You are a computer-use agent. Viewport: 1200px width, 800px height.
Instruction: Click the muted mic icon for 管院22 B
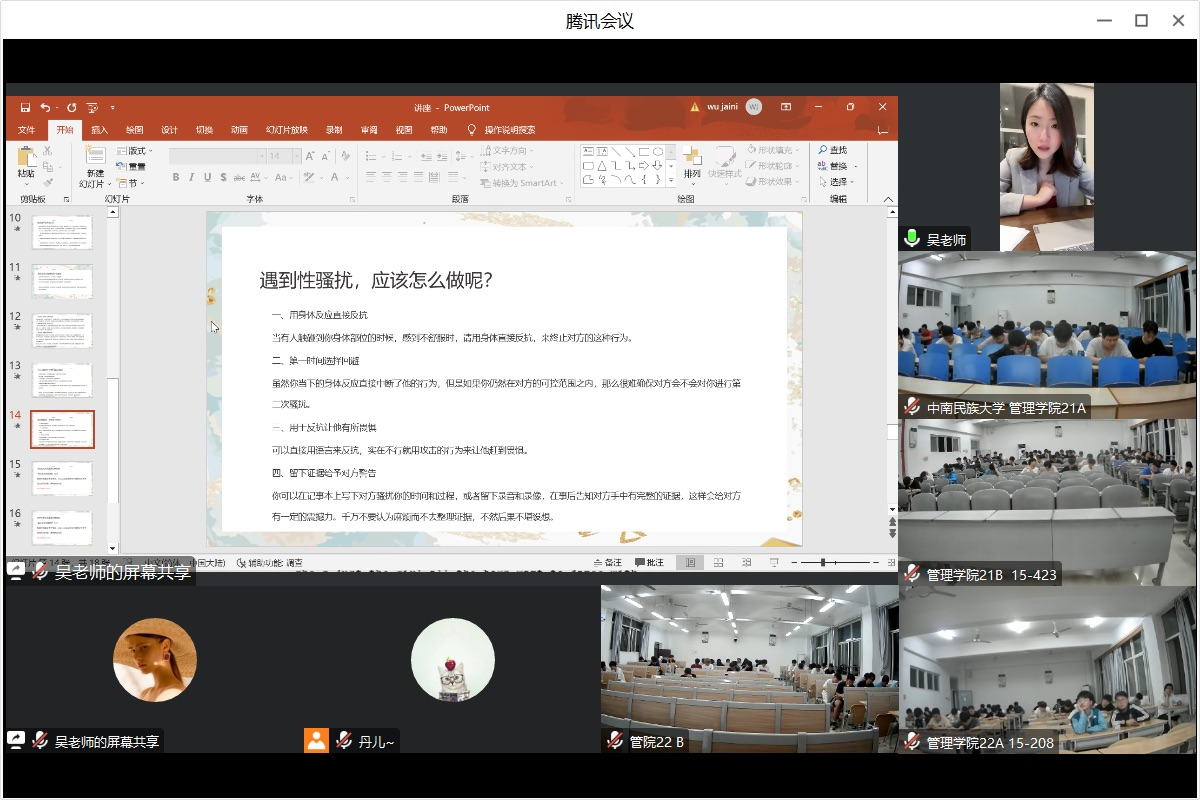pos(614,741)
